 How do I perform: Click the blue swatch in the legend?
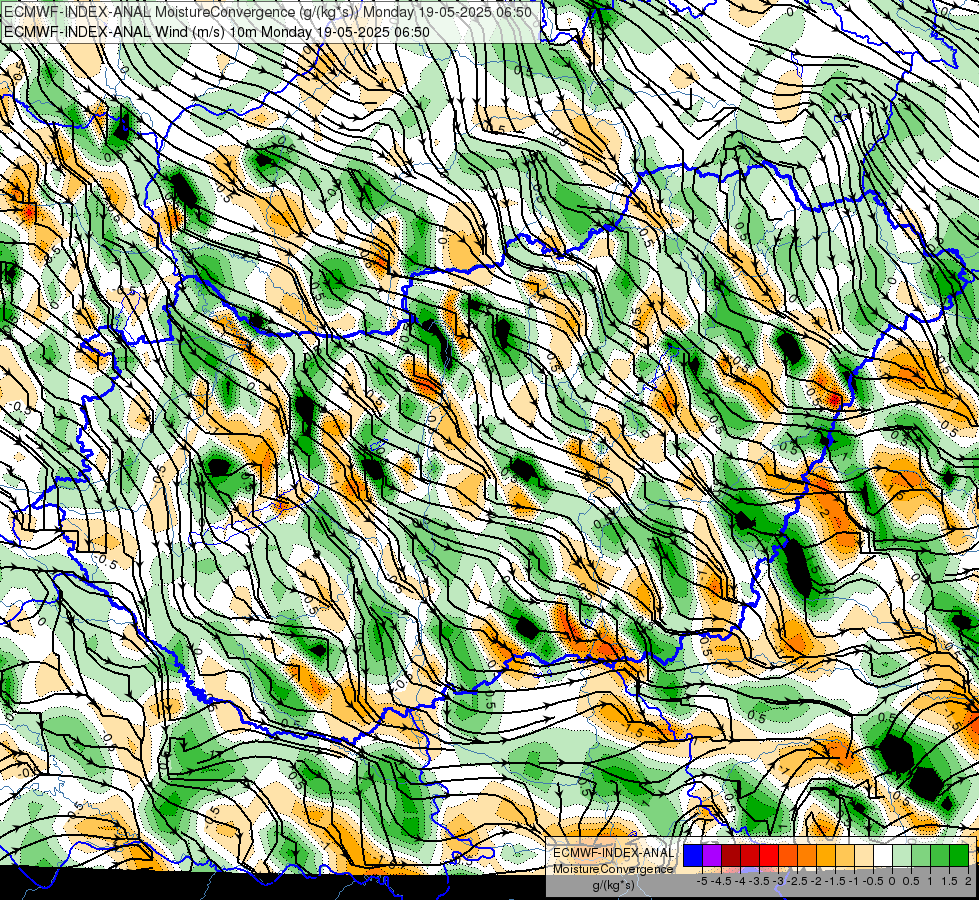tap(693, 856)
